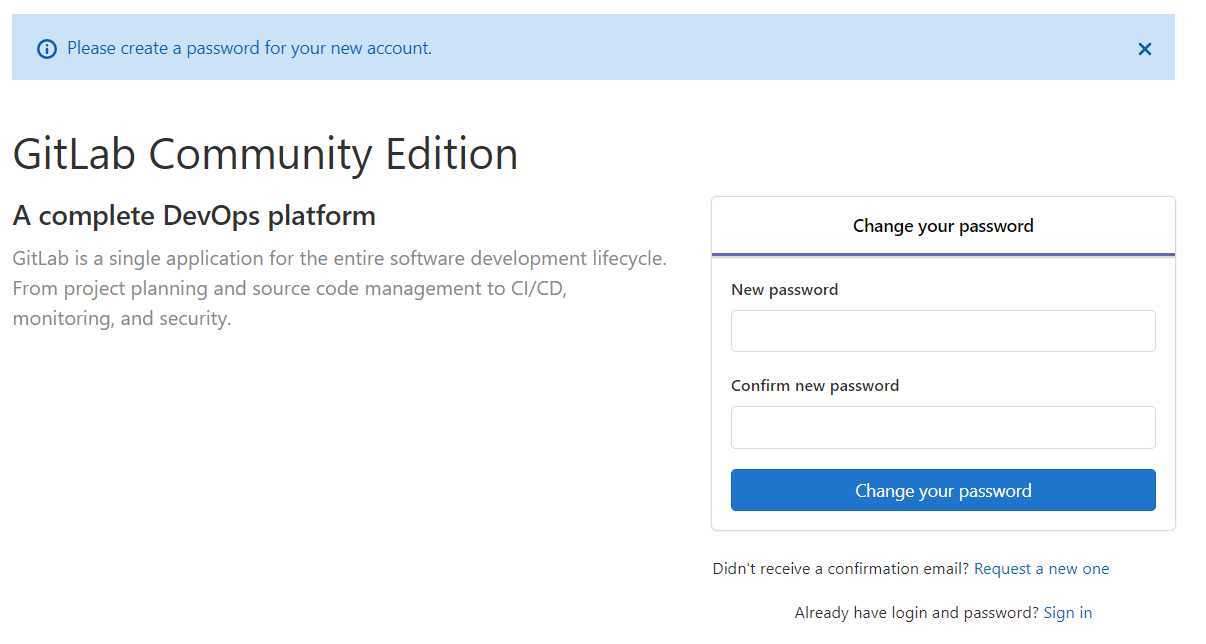Follow the Sign in link
Viewport: 1206px width, 644px height.
tap(1067, 613)
